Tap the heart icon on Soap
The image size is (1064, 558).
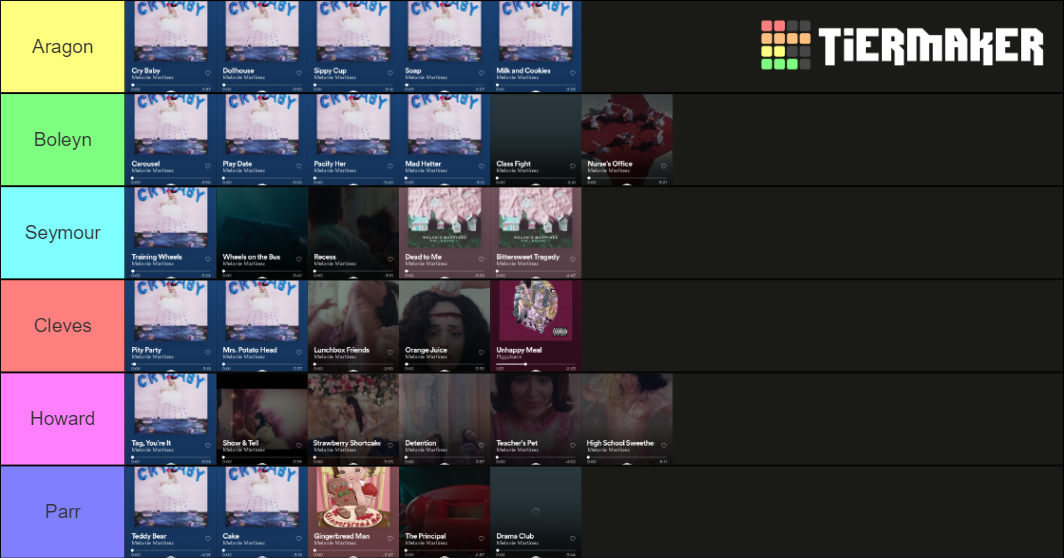[x=481, y=73]
